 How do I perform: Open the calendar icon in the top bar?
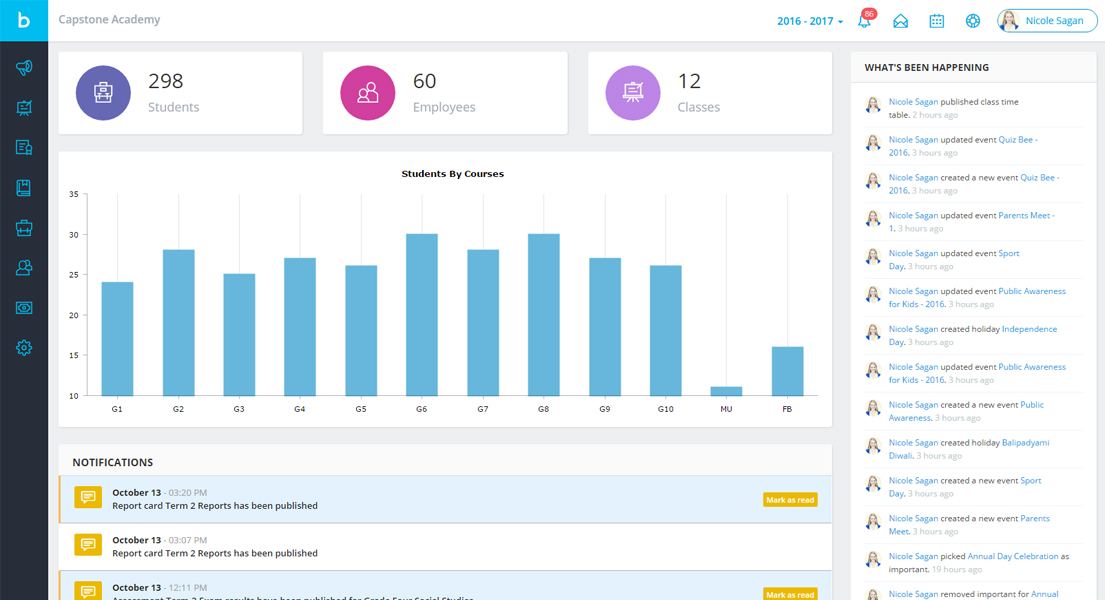coord(936,20)
